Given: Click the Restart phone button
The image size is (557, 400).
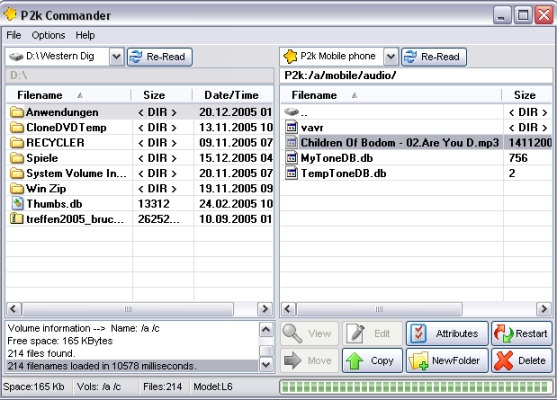Looking at the screenshot, I should [521, 334].
